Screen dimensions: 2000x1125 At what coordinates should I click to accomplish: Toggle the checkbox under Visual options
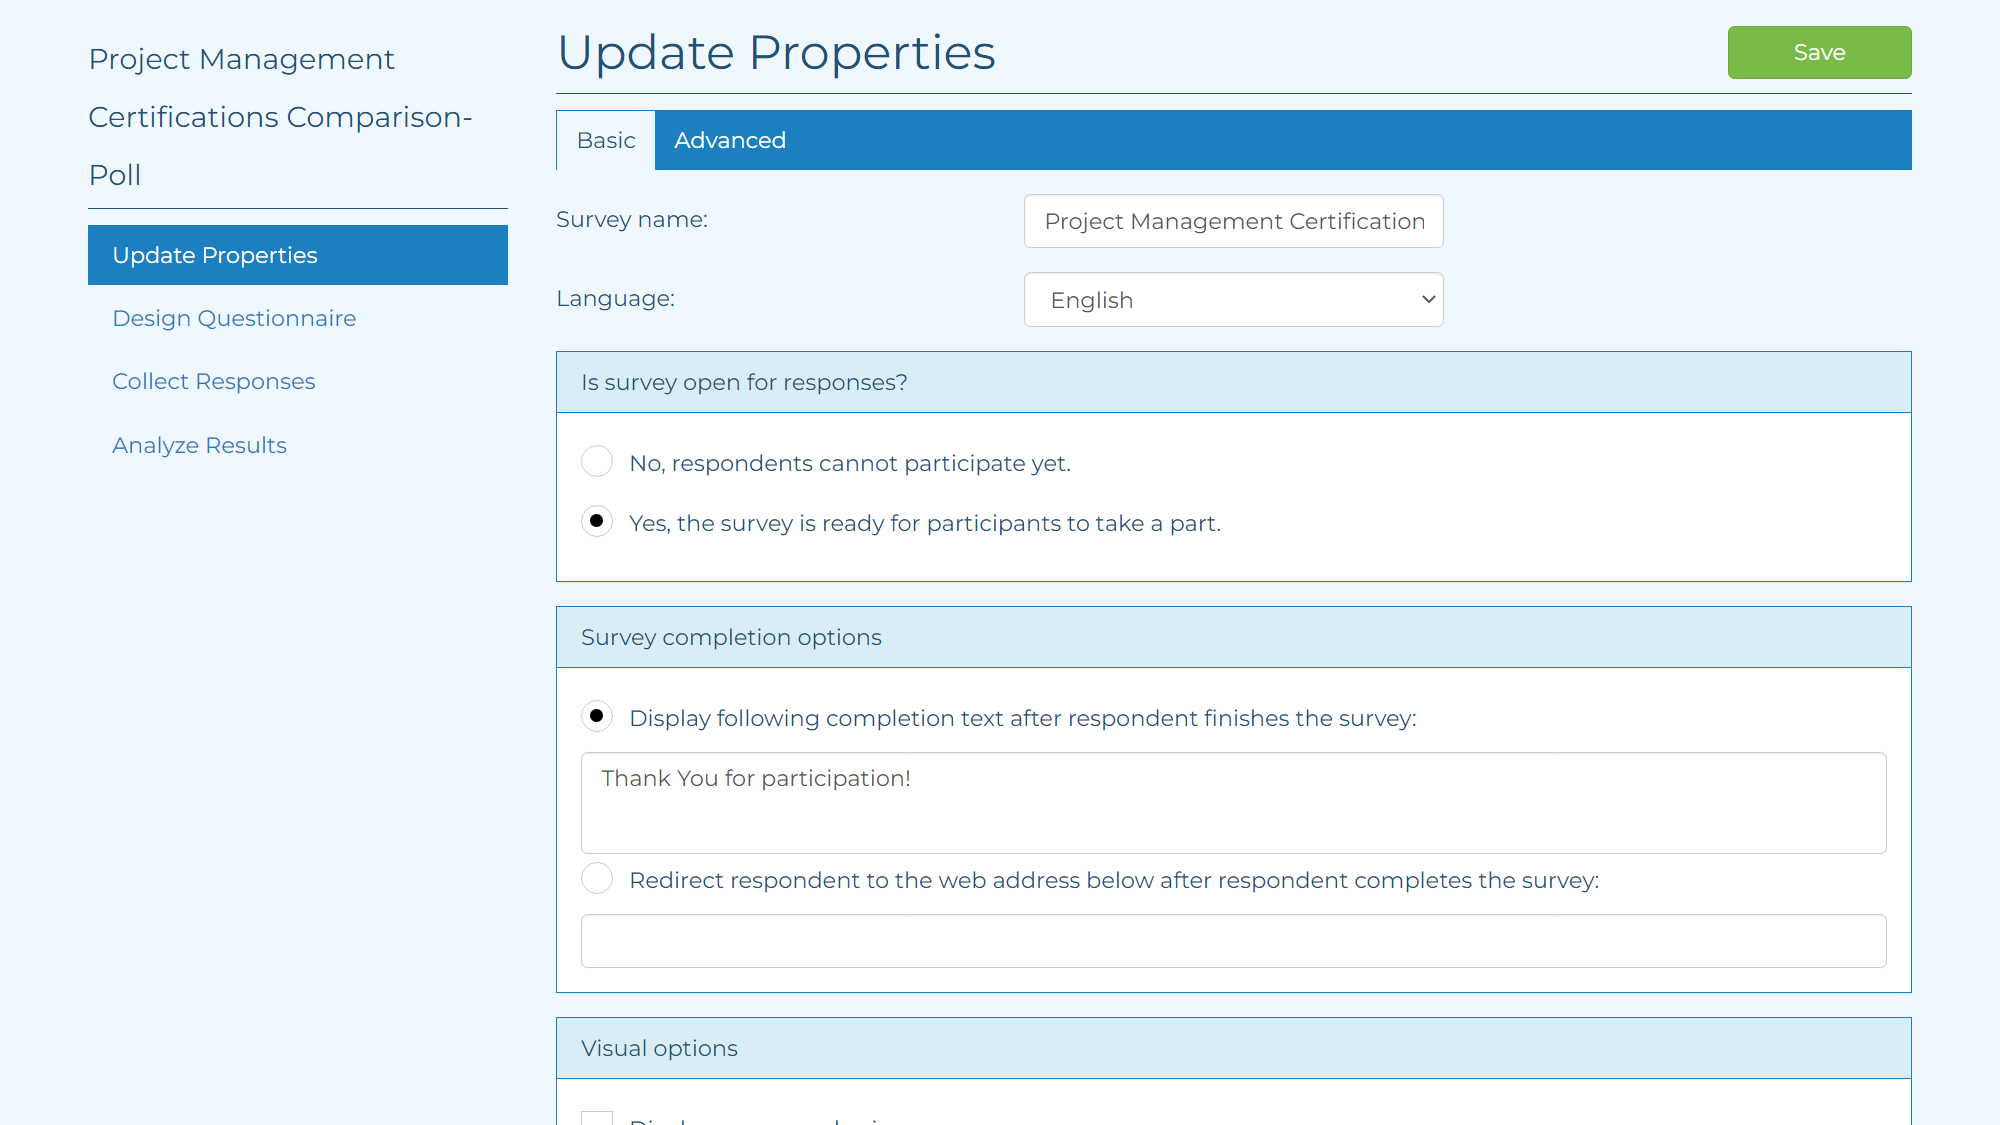[x=598, y=1120]
